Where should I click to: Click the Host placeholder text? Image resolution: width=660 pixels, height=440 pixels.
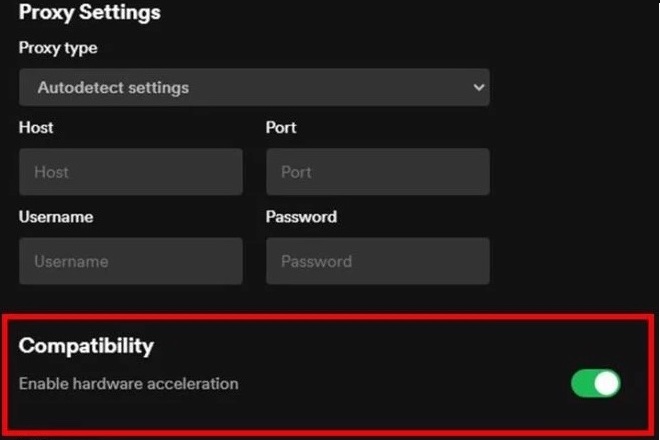51,172
